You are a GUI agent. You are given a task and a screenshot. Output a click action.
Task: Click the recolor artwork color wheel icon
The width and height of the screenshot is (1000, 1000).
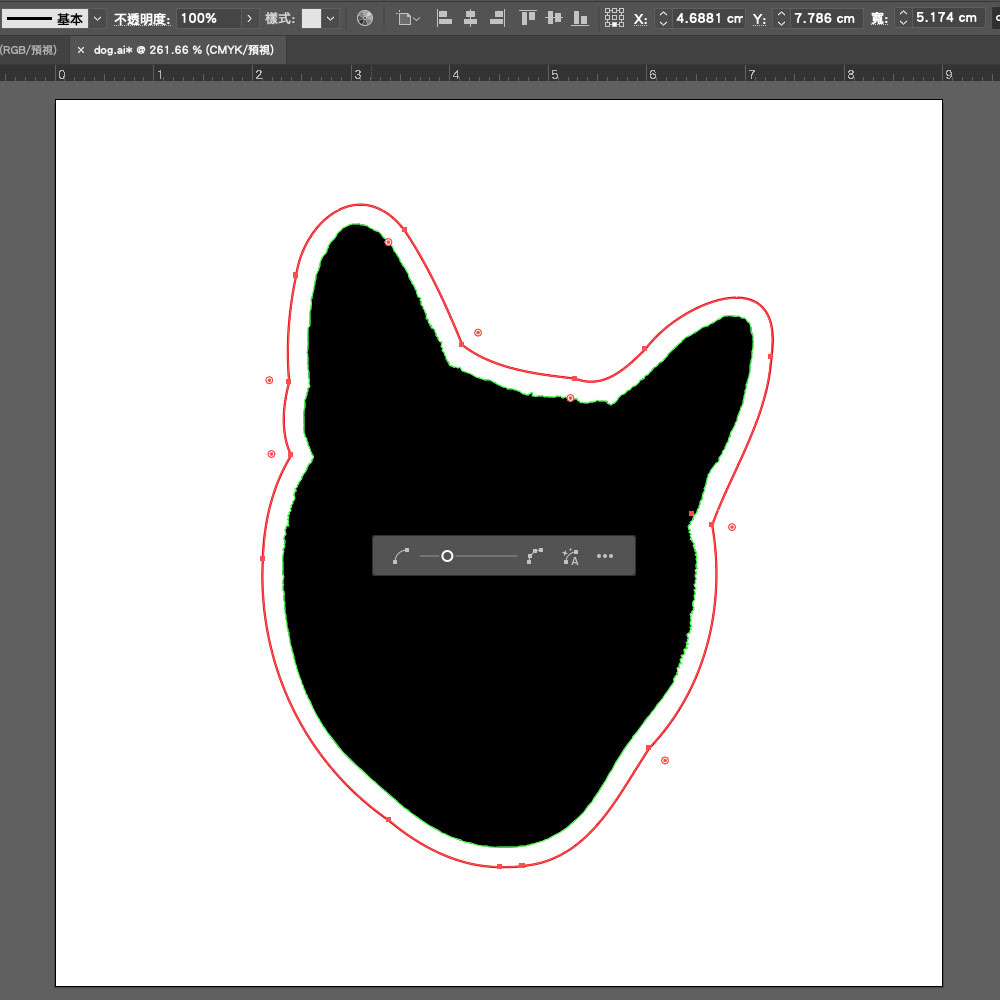point(365,18)
